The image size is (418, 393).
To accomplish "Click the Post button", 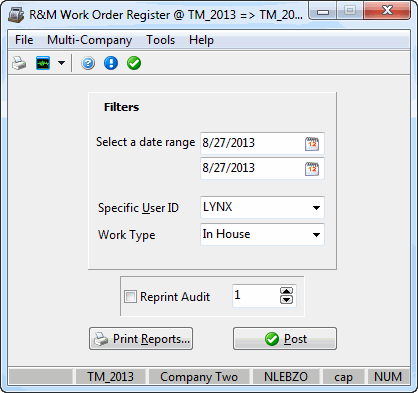I will click(x=285, y=339).
